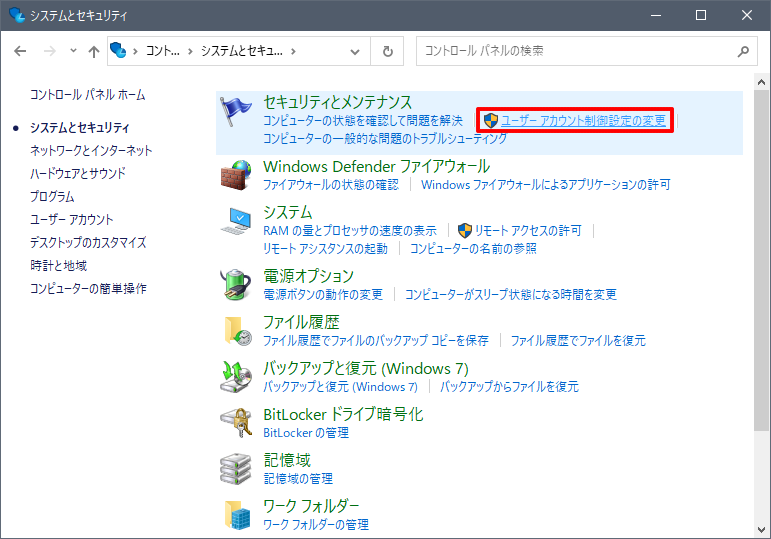Select システムとセキュリティ in the sidebar

(80, 127)
